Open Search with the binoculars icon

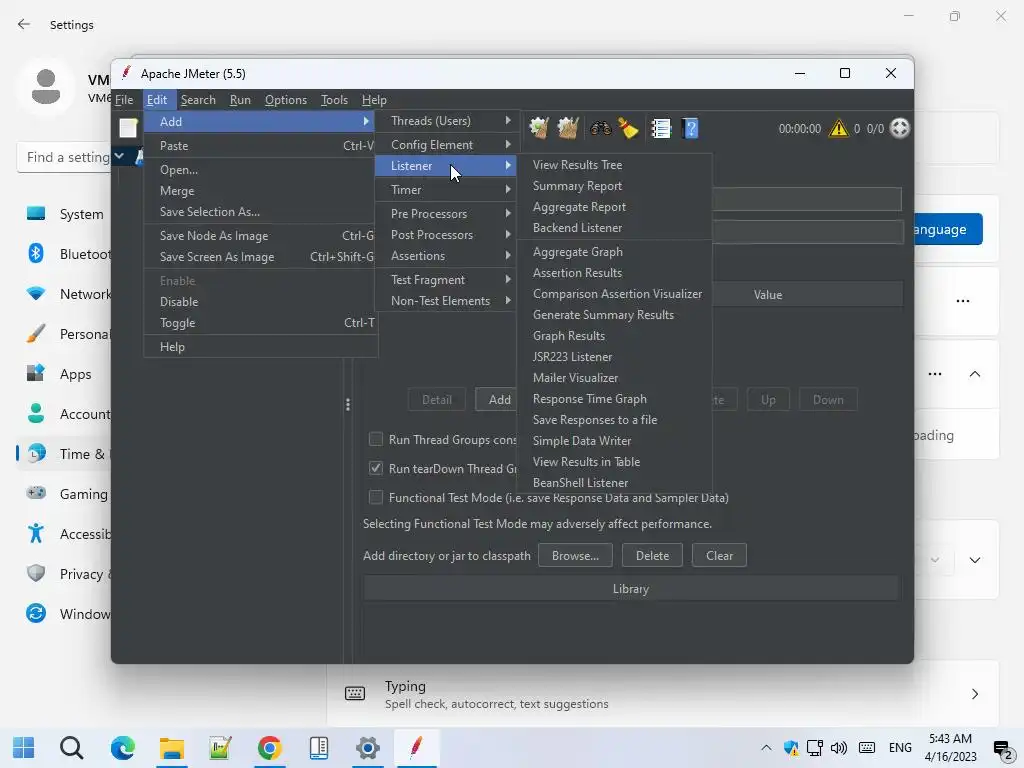click(x=600, y=128)
